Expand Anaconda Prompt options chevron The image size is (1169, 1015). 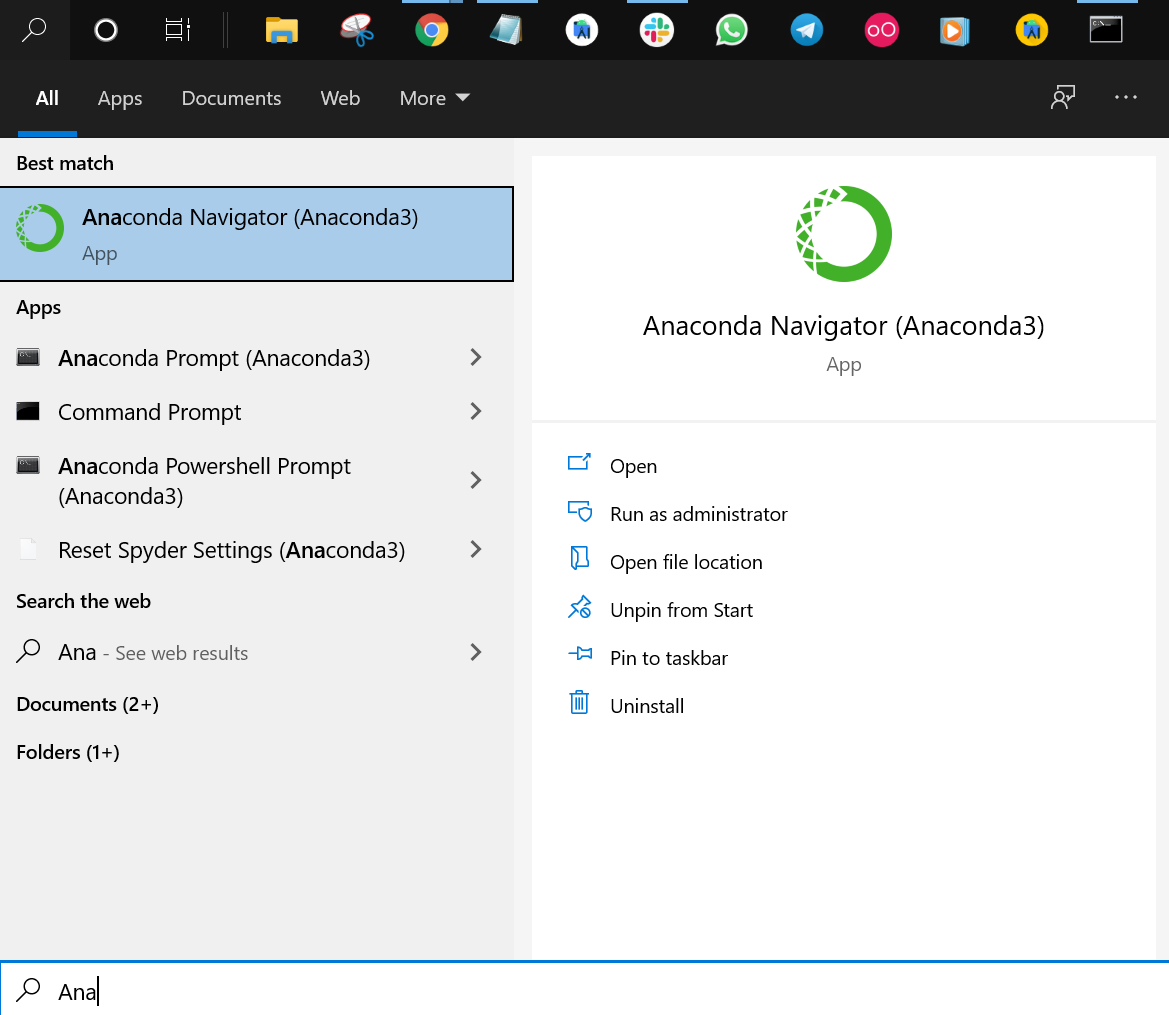coord(476,357)
